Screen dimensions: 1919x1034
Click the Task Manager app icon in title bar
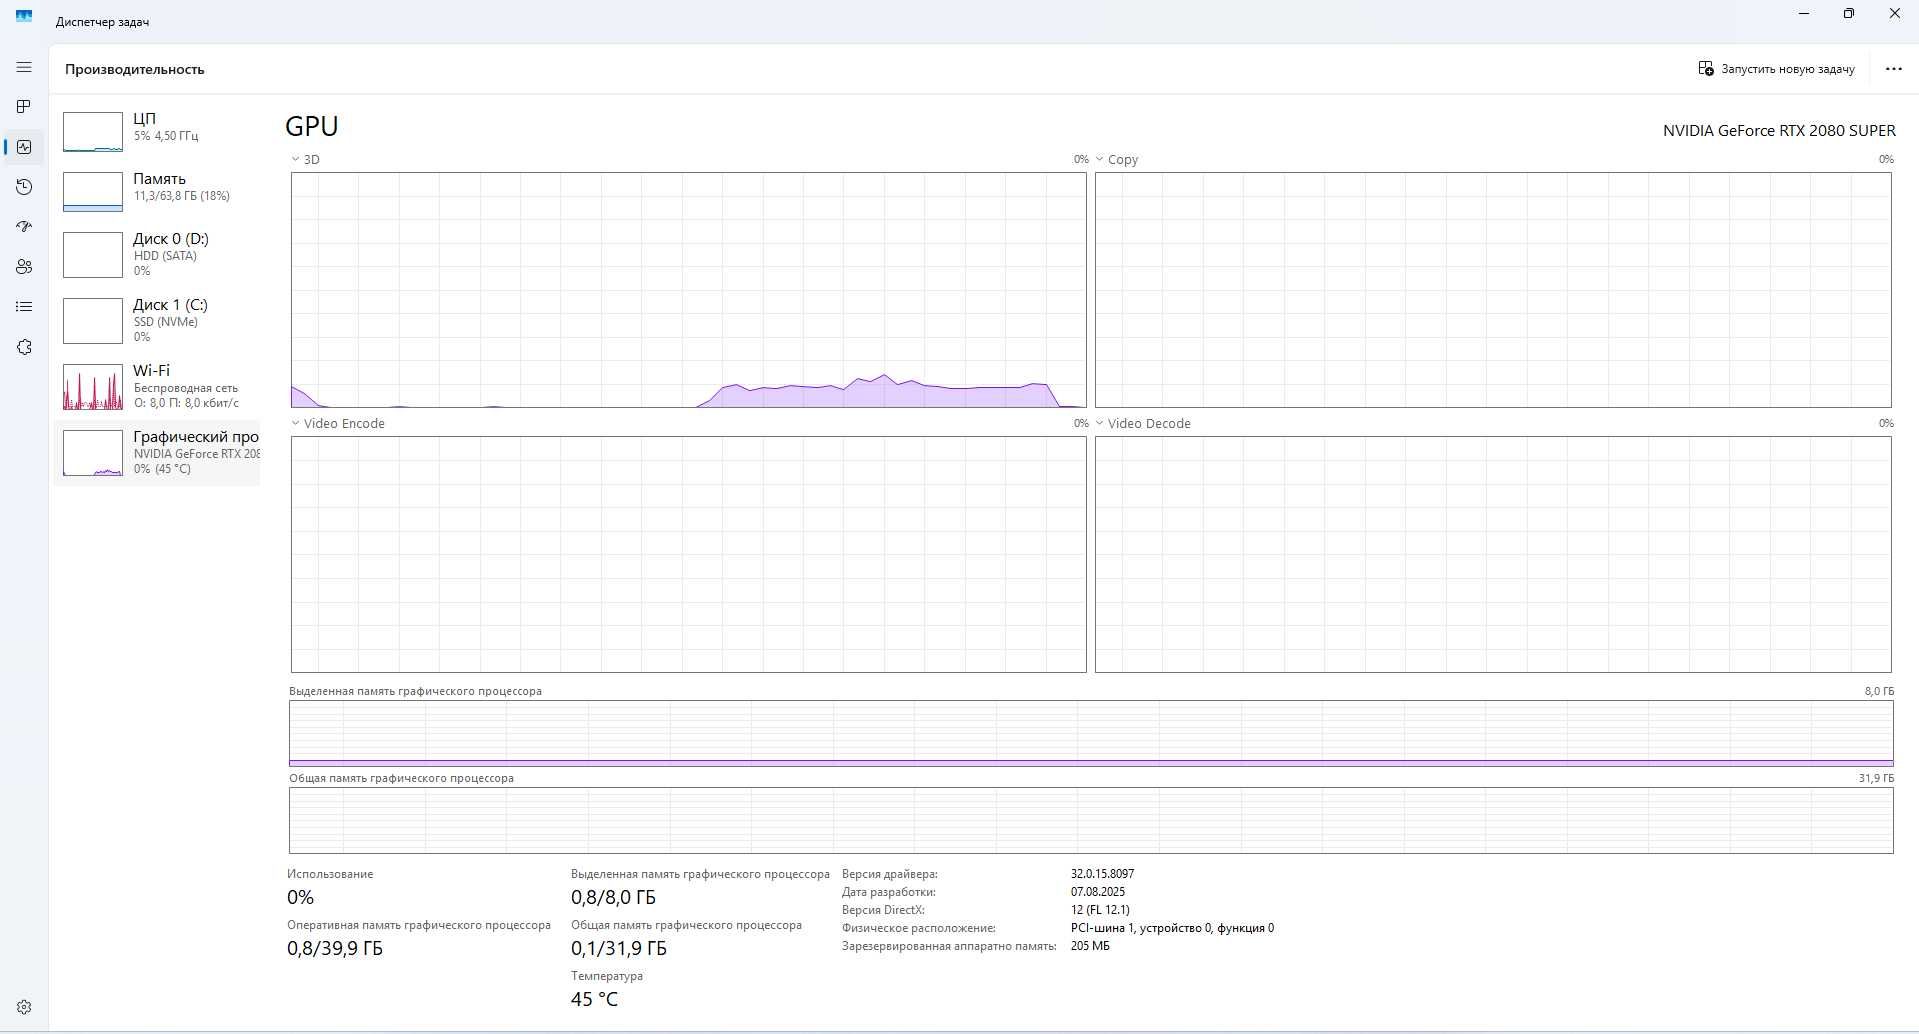click(24, 16)
